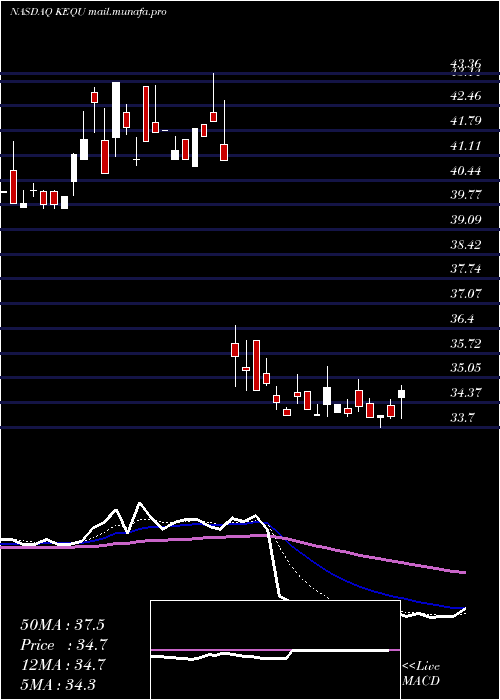
Task: Select the 35.72 price axis label
Action: point(466,343)
